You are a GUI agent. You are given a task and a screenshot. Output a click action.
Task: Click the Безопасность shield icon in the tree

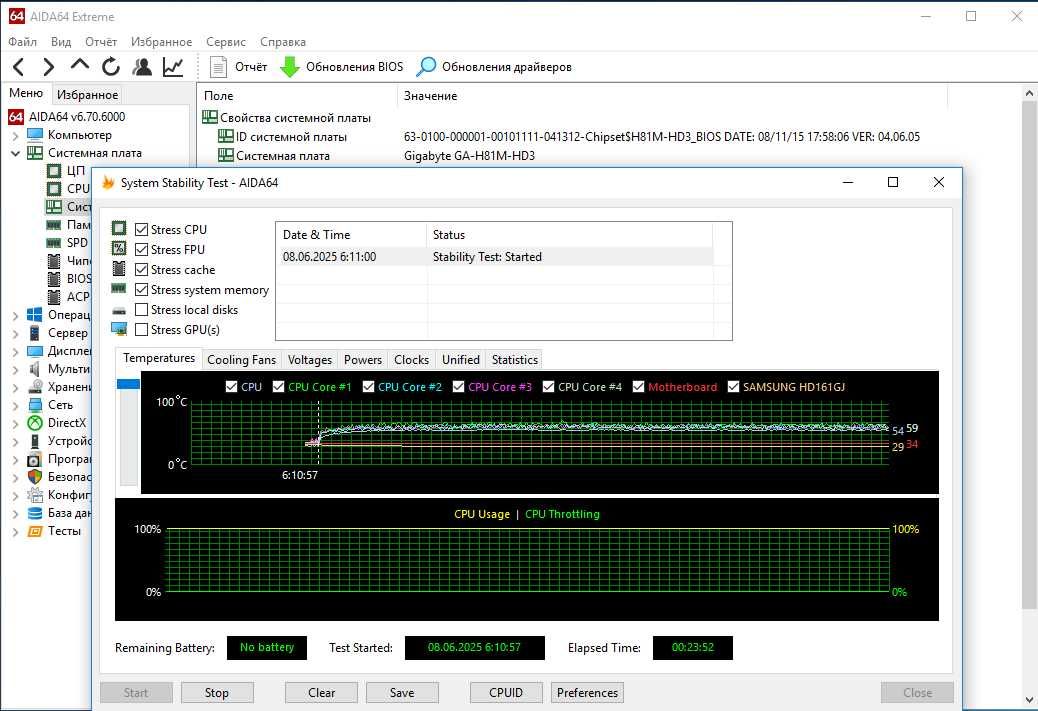pyautogui.click(x=34, y=477)
